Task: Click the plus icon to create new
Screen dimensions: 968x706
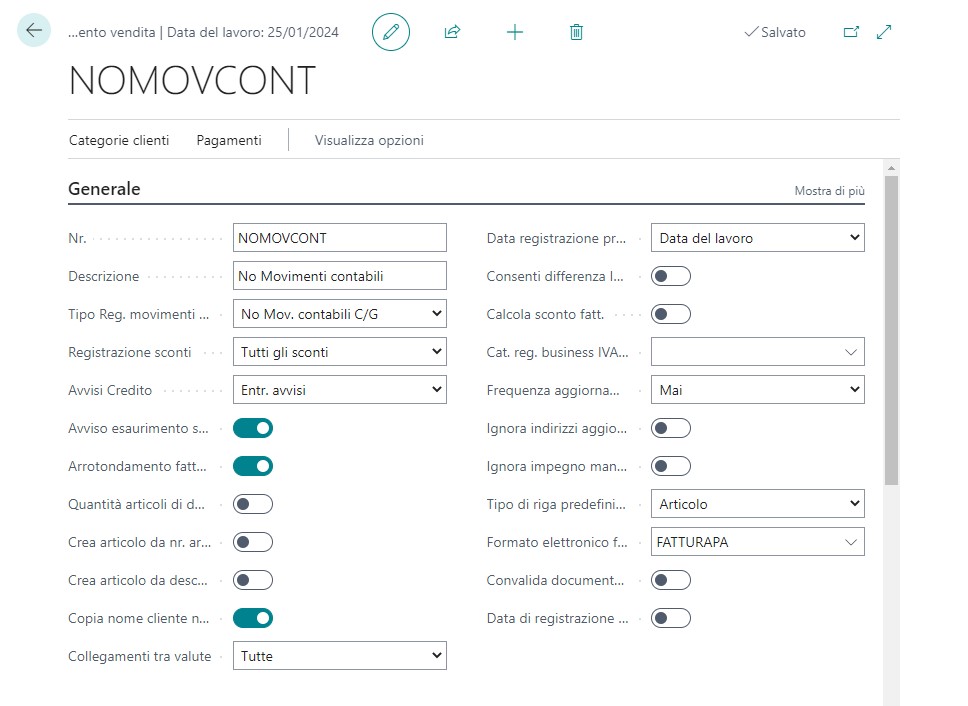Action: pyautogui.click(x=515, y=32)
